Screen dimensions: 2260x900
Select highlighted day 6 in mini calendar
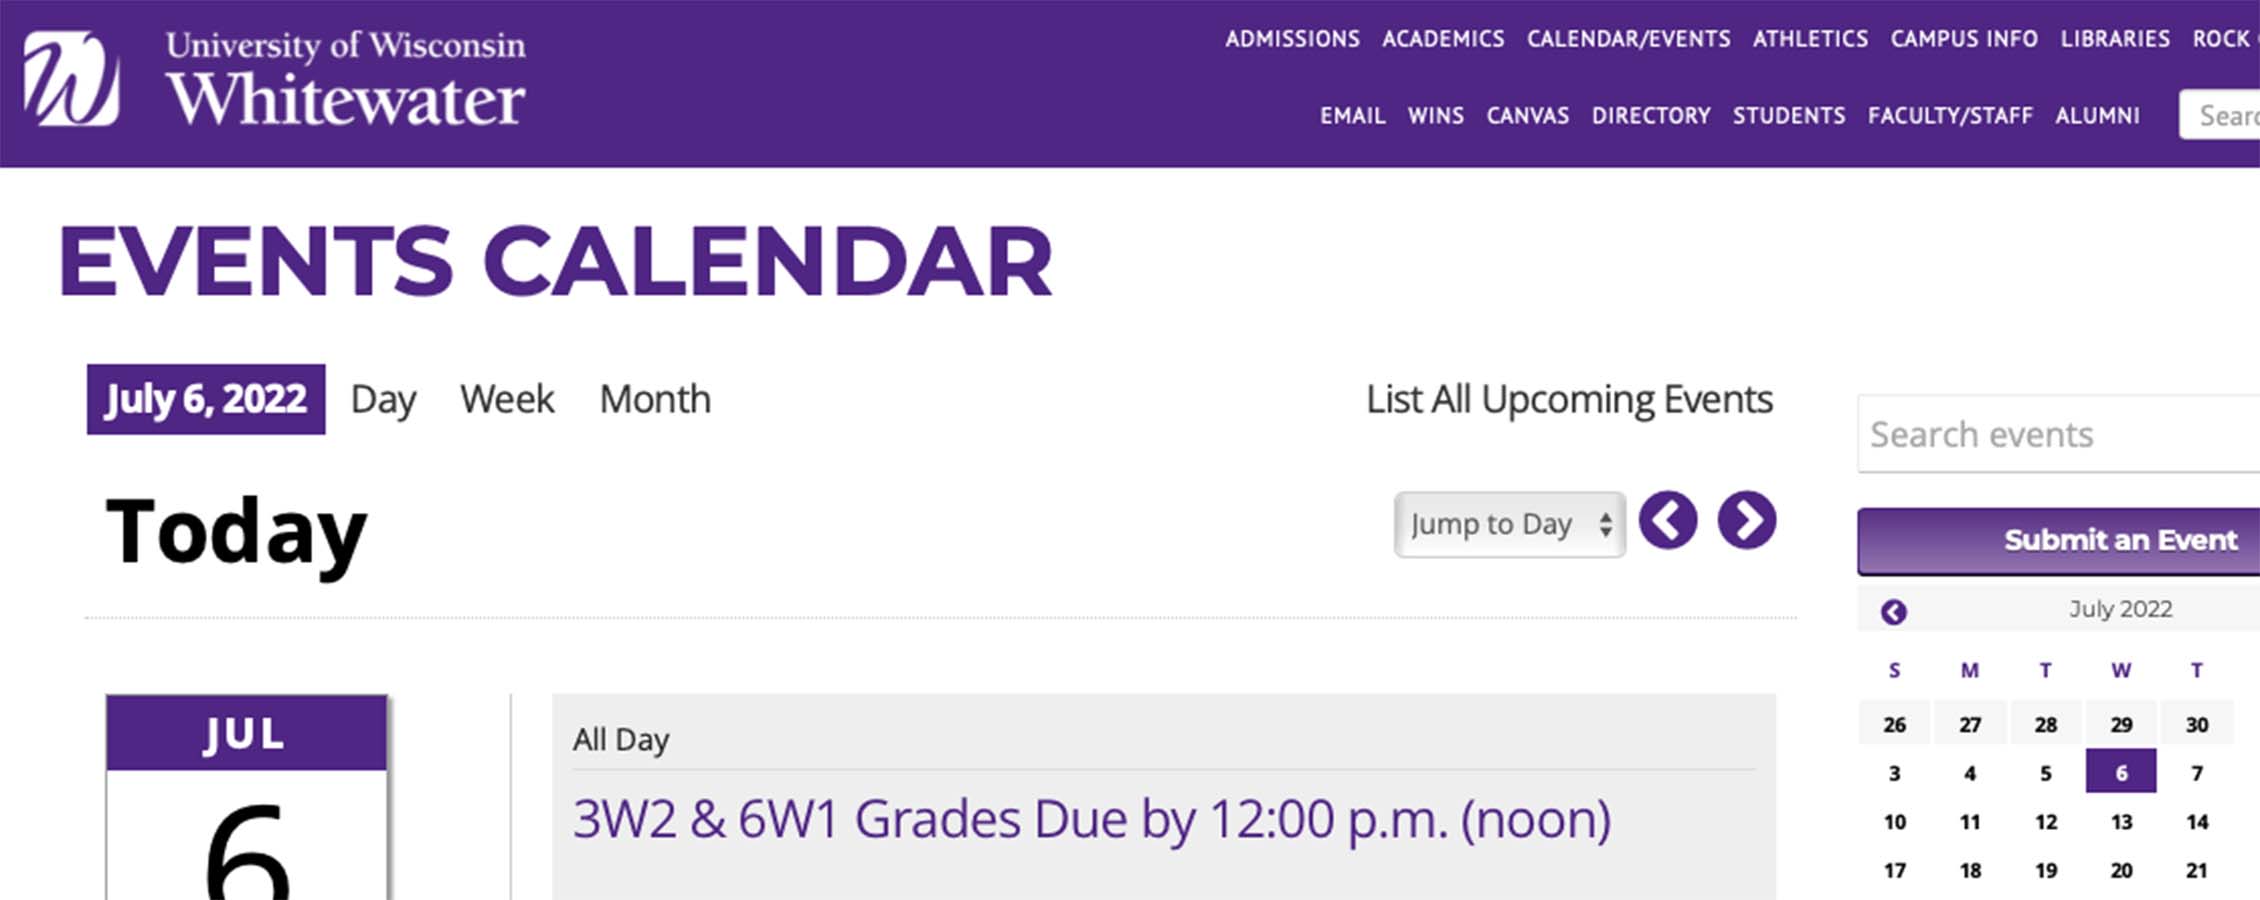(x=2121, y=772)
